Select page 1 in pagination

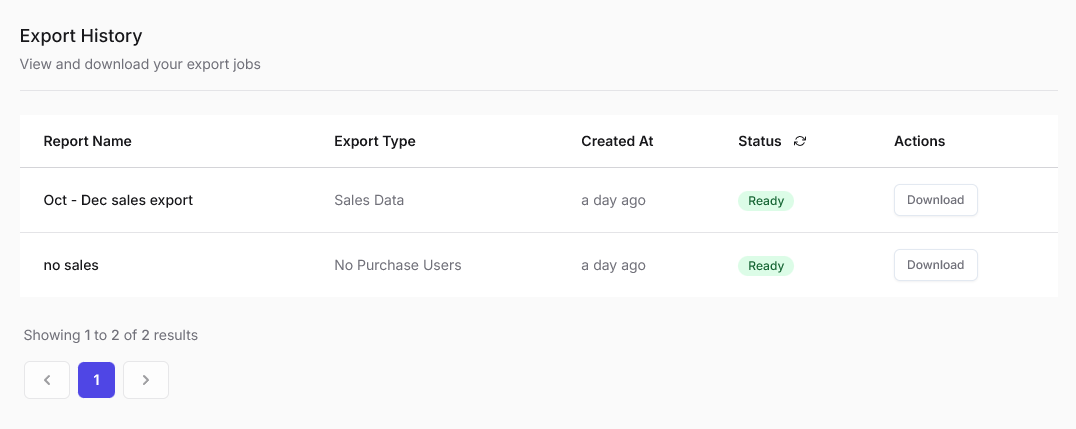(96, 380)
